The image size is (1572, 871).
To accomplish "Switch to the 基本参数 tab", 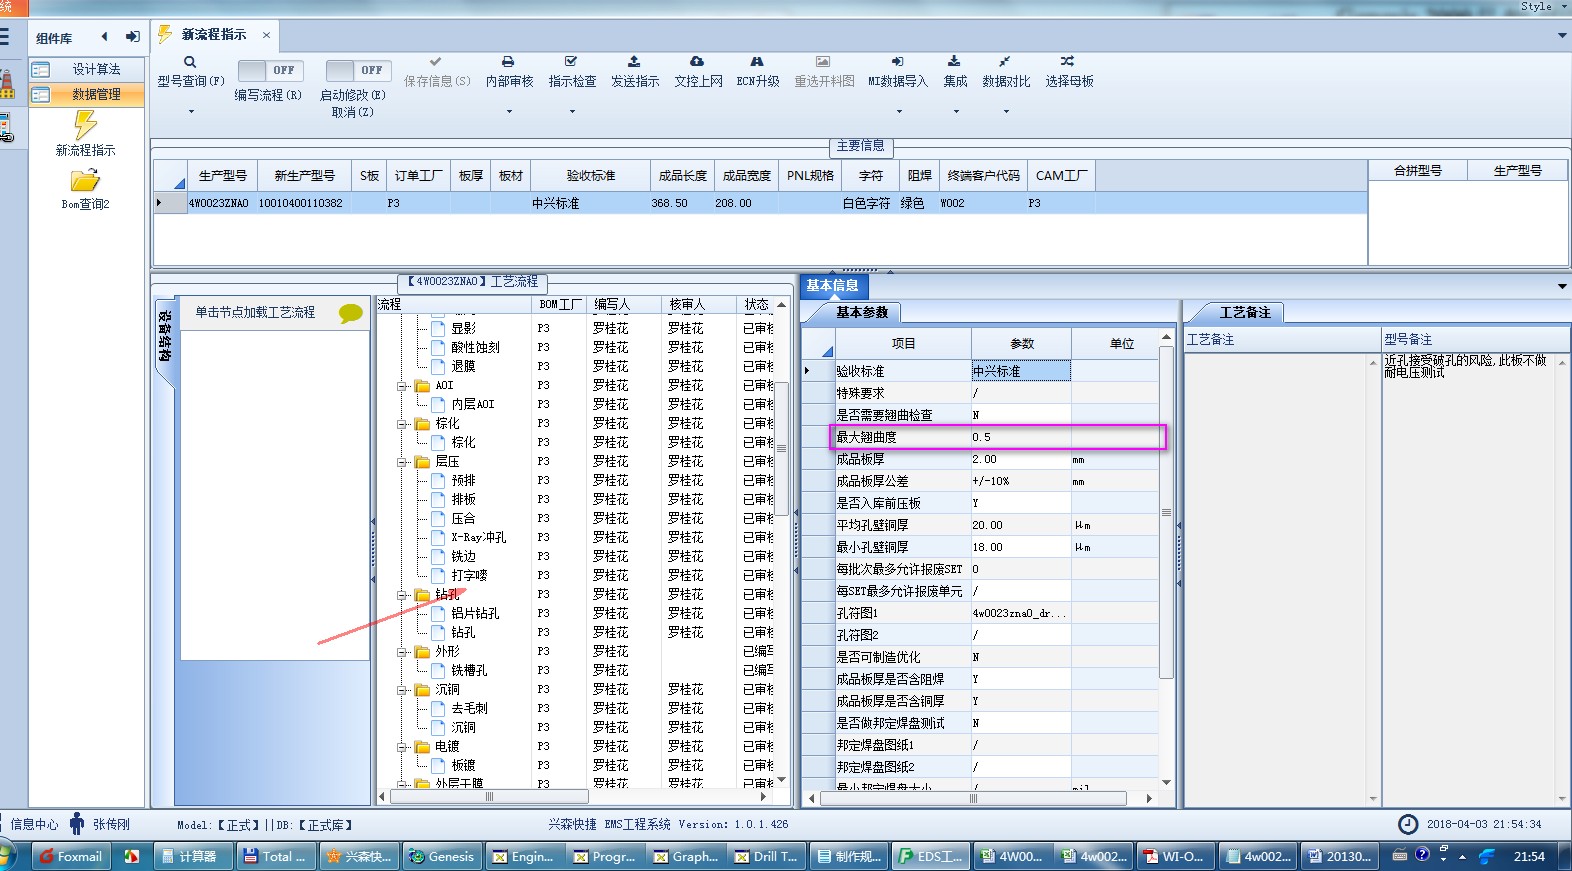I will point(861,313).
